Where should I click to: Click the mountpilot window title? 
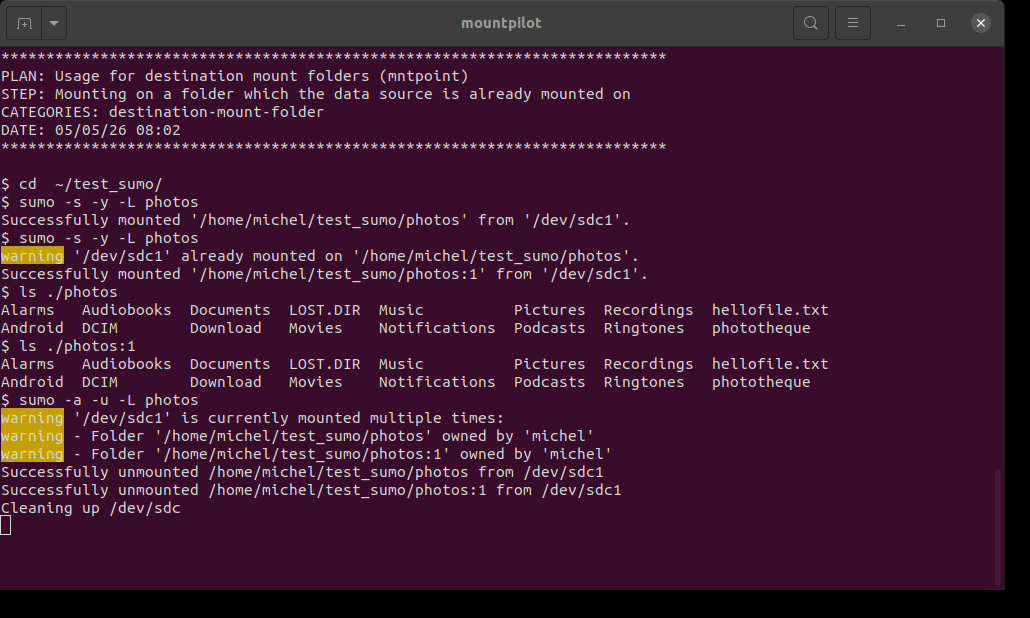501,23
